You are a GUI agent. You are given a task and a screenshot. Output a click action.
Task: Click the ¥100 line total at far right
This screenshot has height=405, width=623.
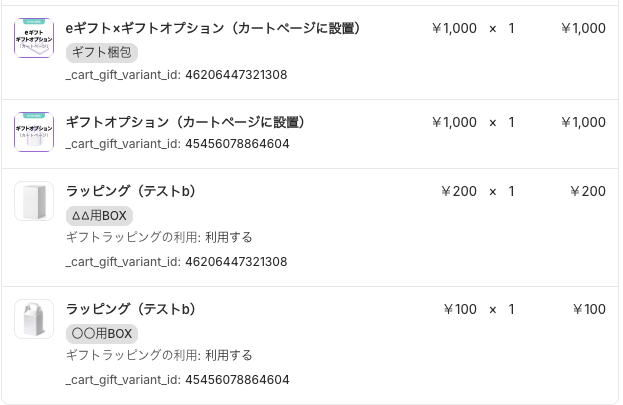pos(588,309)
